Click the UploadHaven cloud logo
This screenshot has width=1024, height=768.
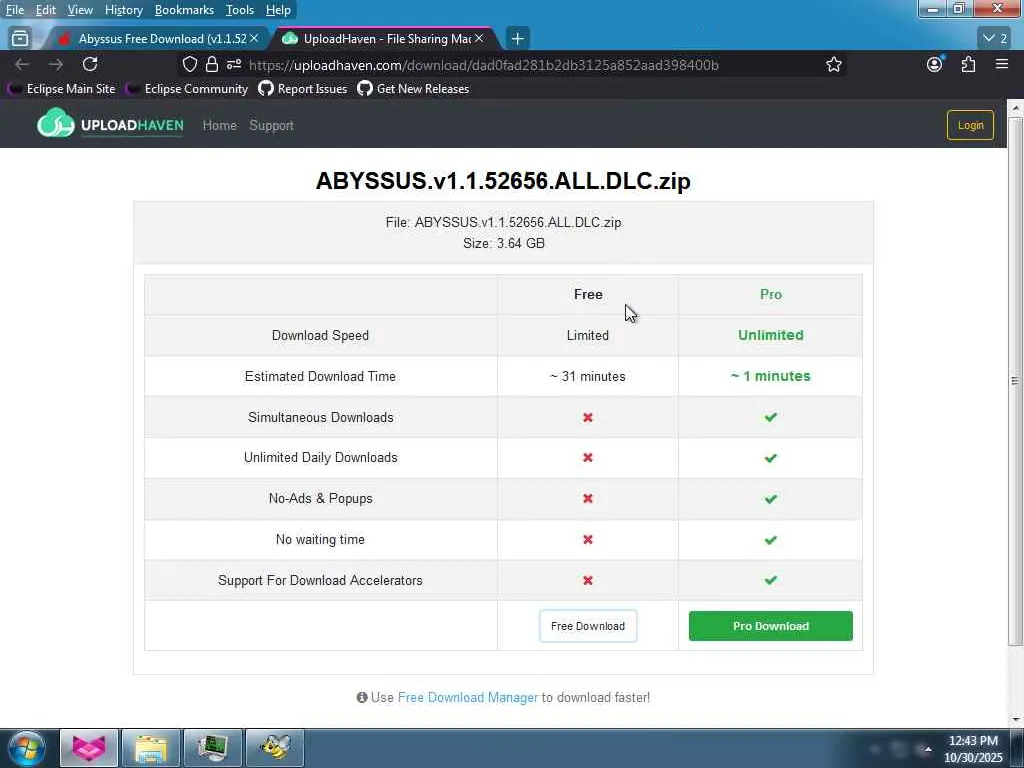point(110,124)
